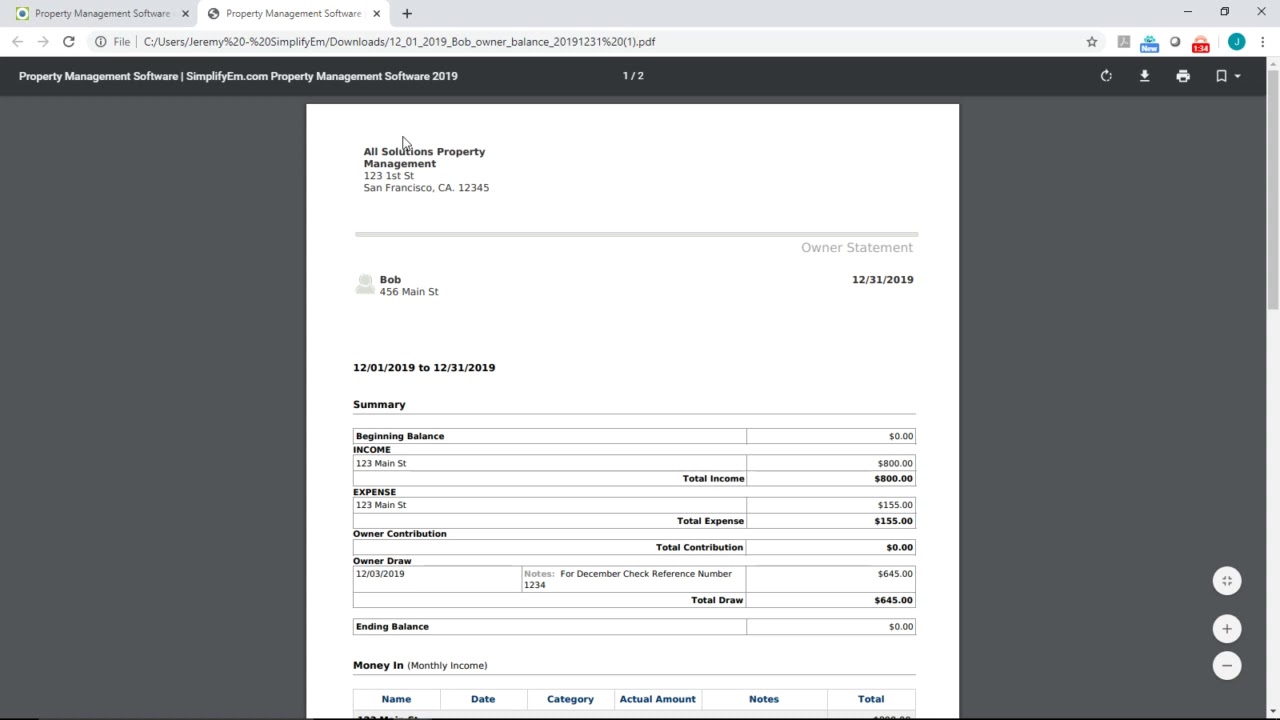The height and width of the screenshot is (720, 1280).
Task: Download the PDF file
Action: pos(1144,76)
